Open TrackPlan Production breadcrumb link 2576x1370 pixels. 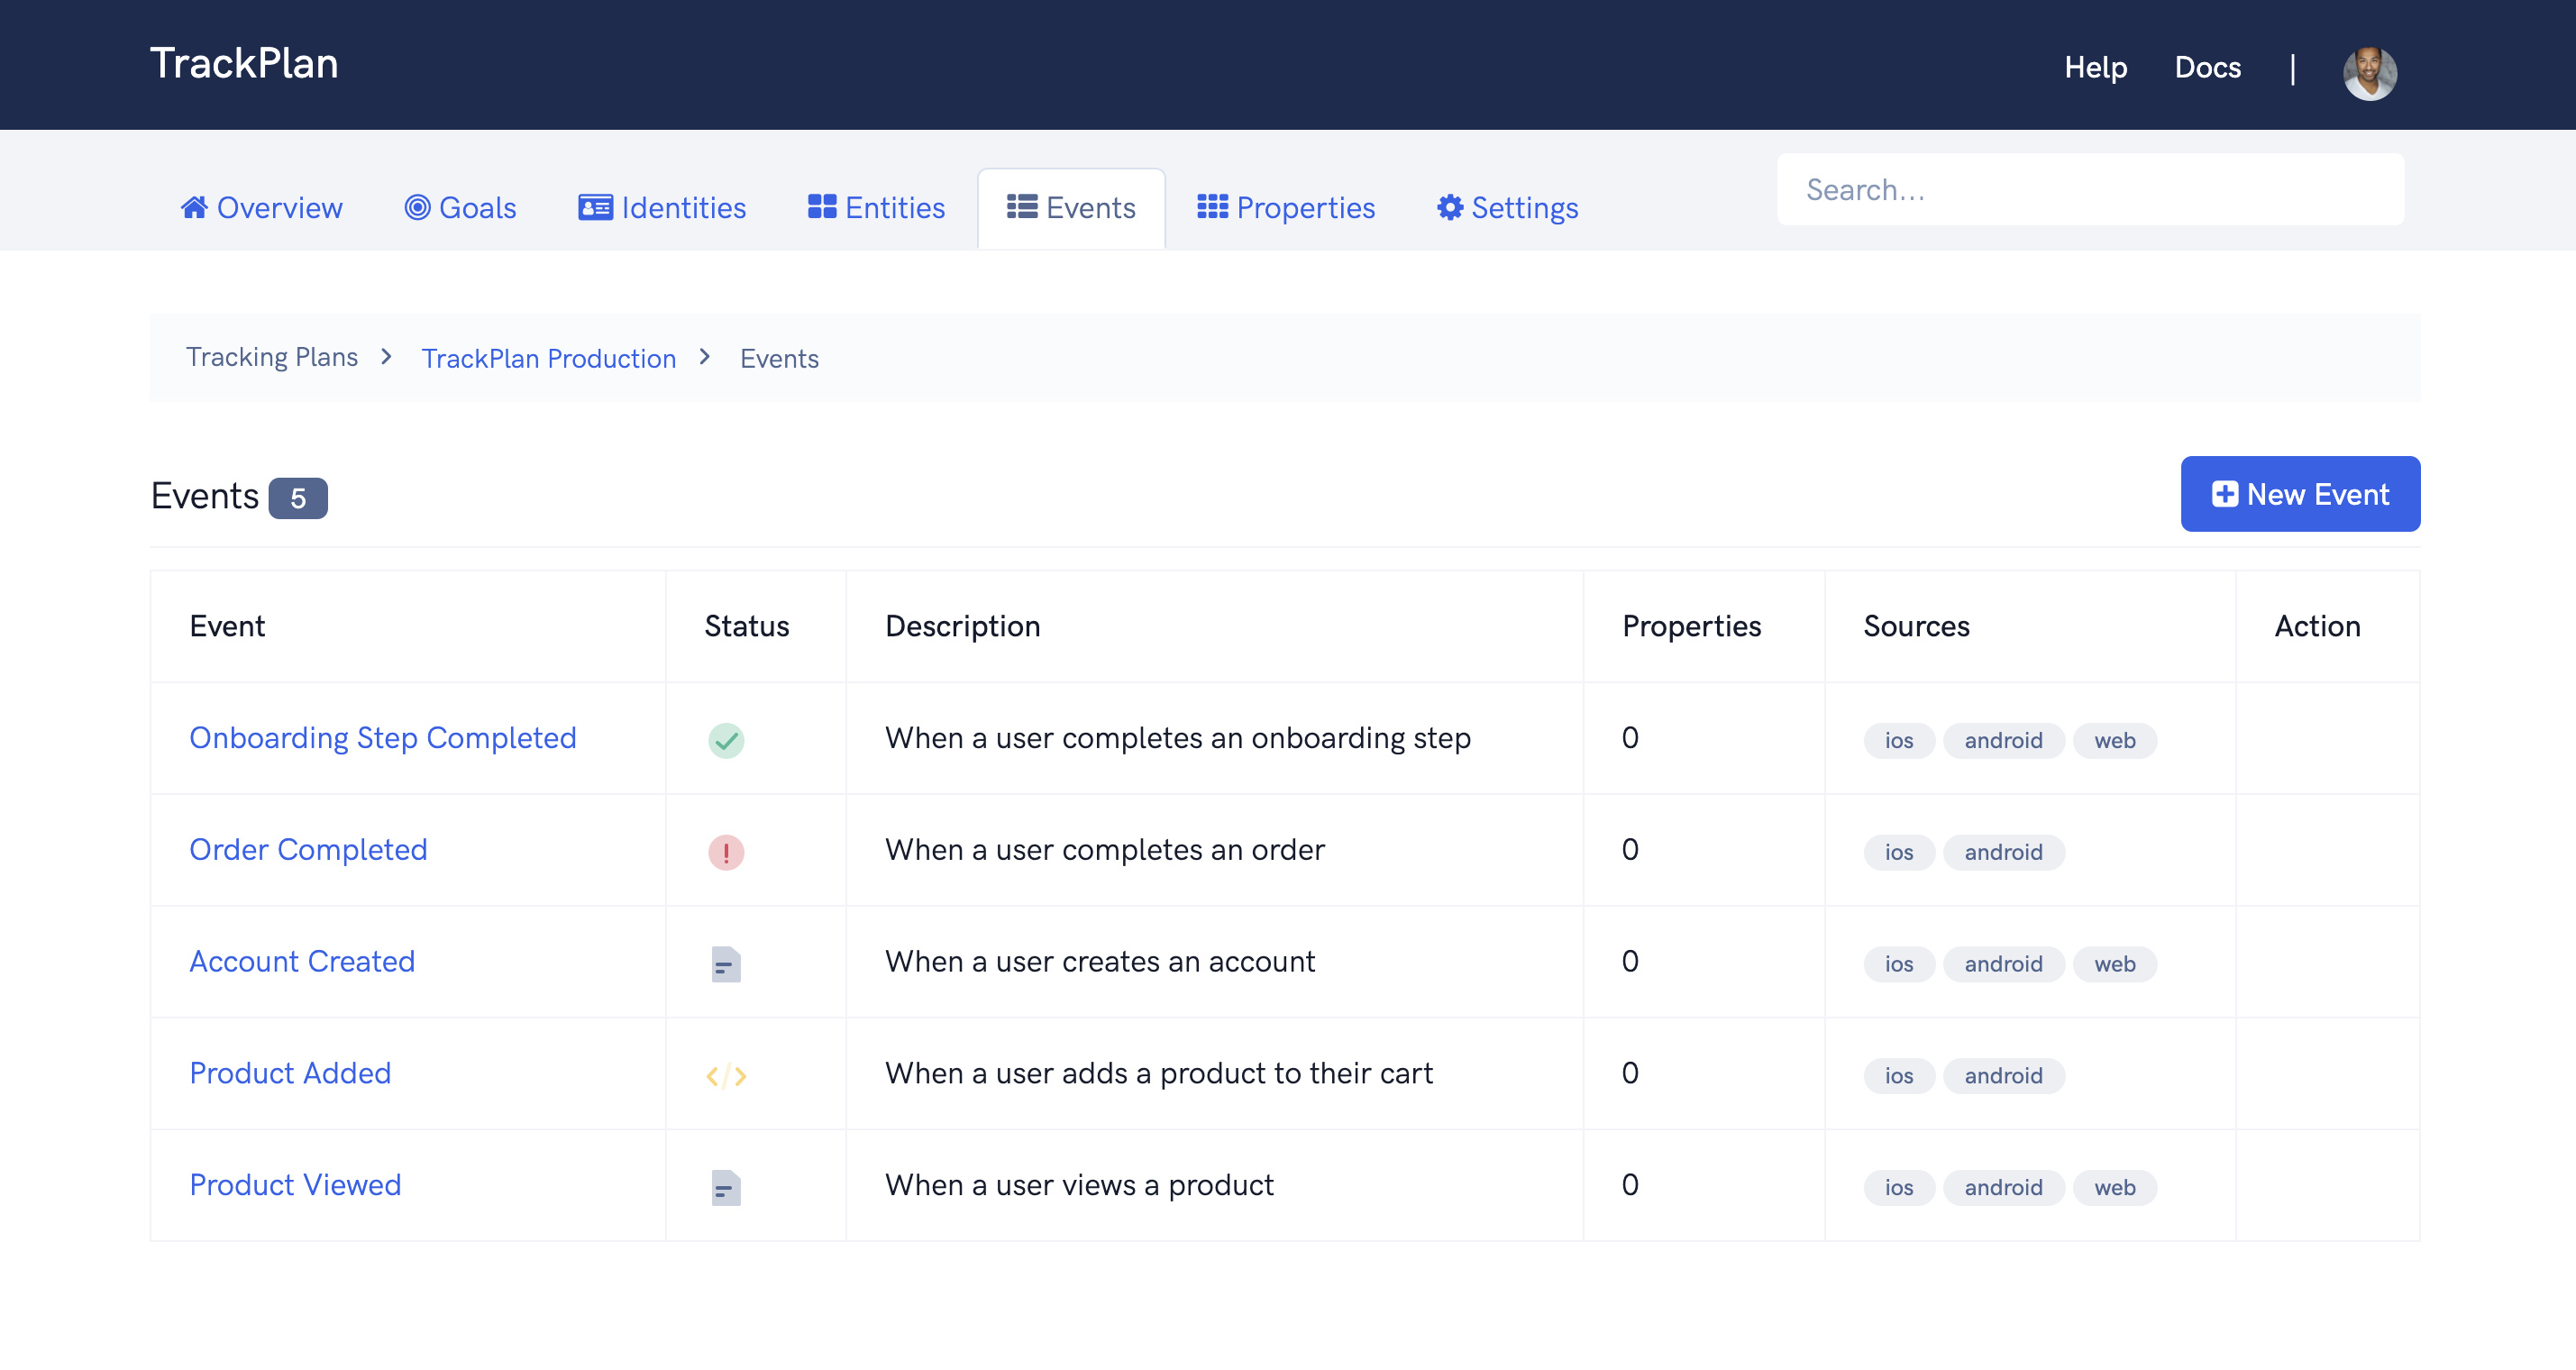pyautogui.click(x=548, y=358)
